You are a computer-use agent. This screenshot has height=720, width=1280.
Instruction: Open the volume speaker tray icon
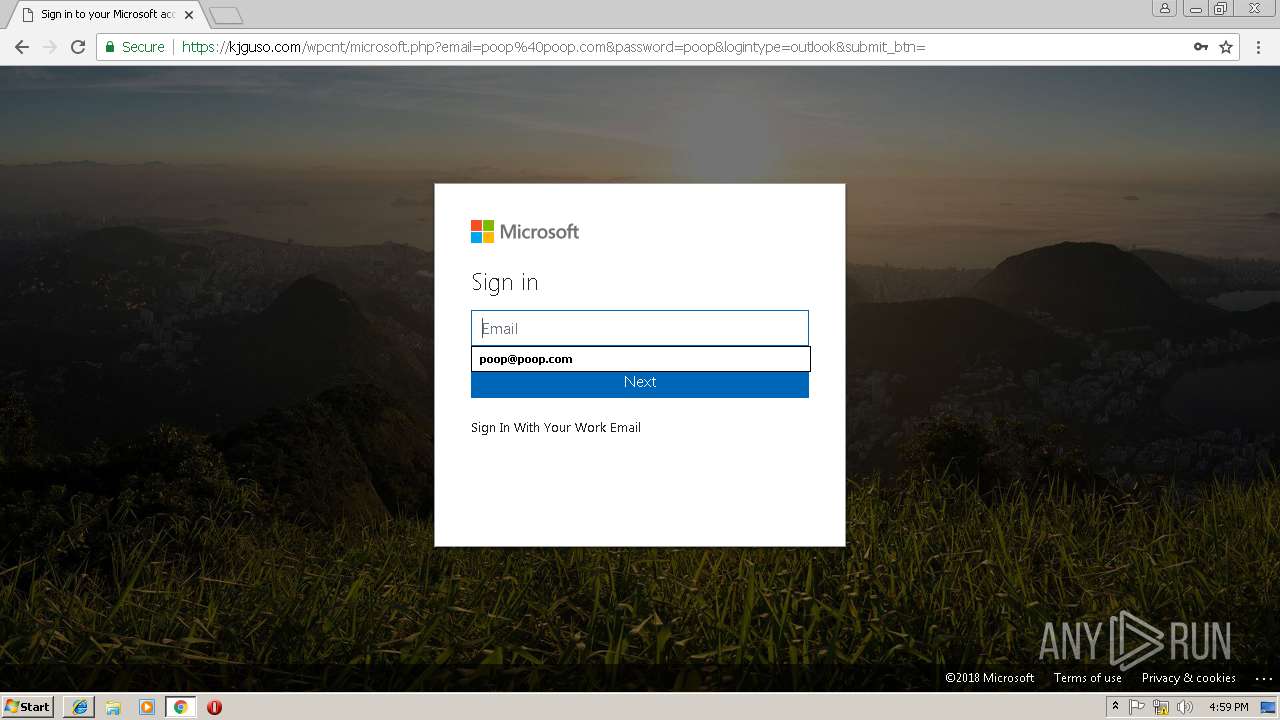pyautogui.click(x=1185, y=707)
